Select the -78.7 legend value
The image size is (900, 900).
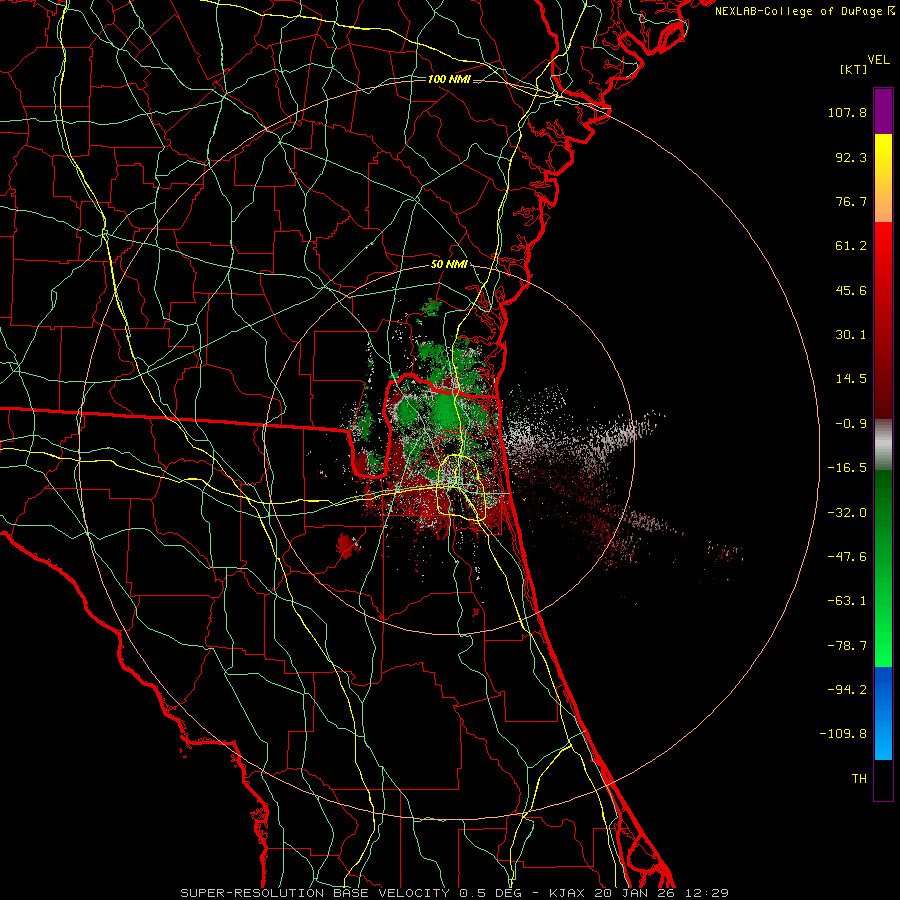(847, 646)
